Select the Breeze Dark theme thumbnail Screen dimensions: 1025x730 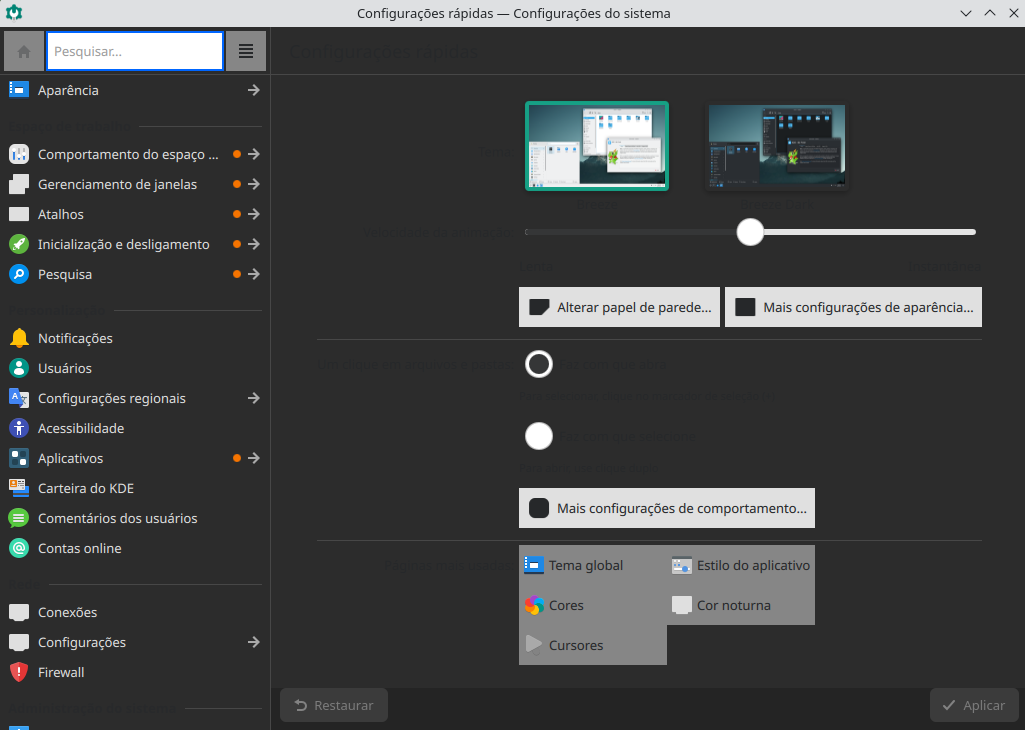[777, 146]
